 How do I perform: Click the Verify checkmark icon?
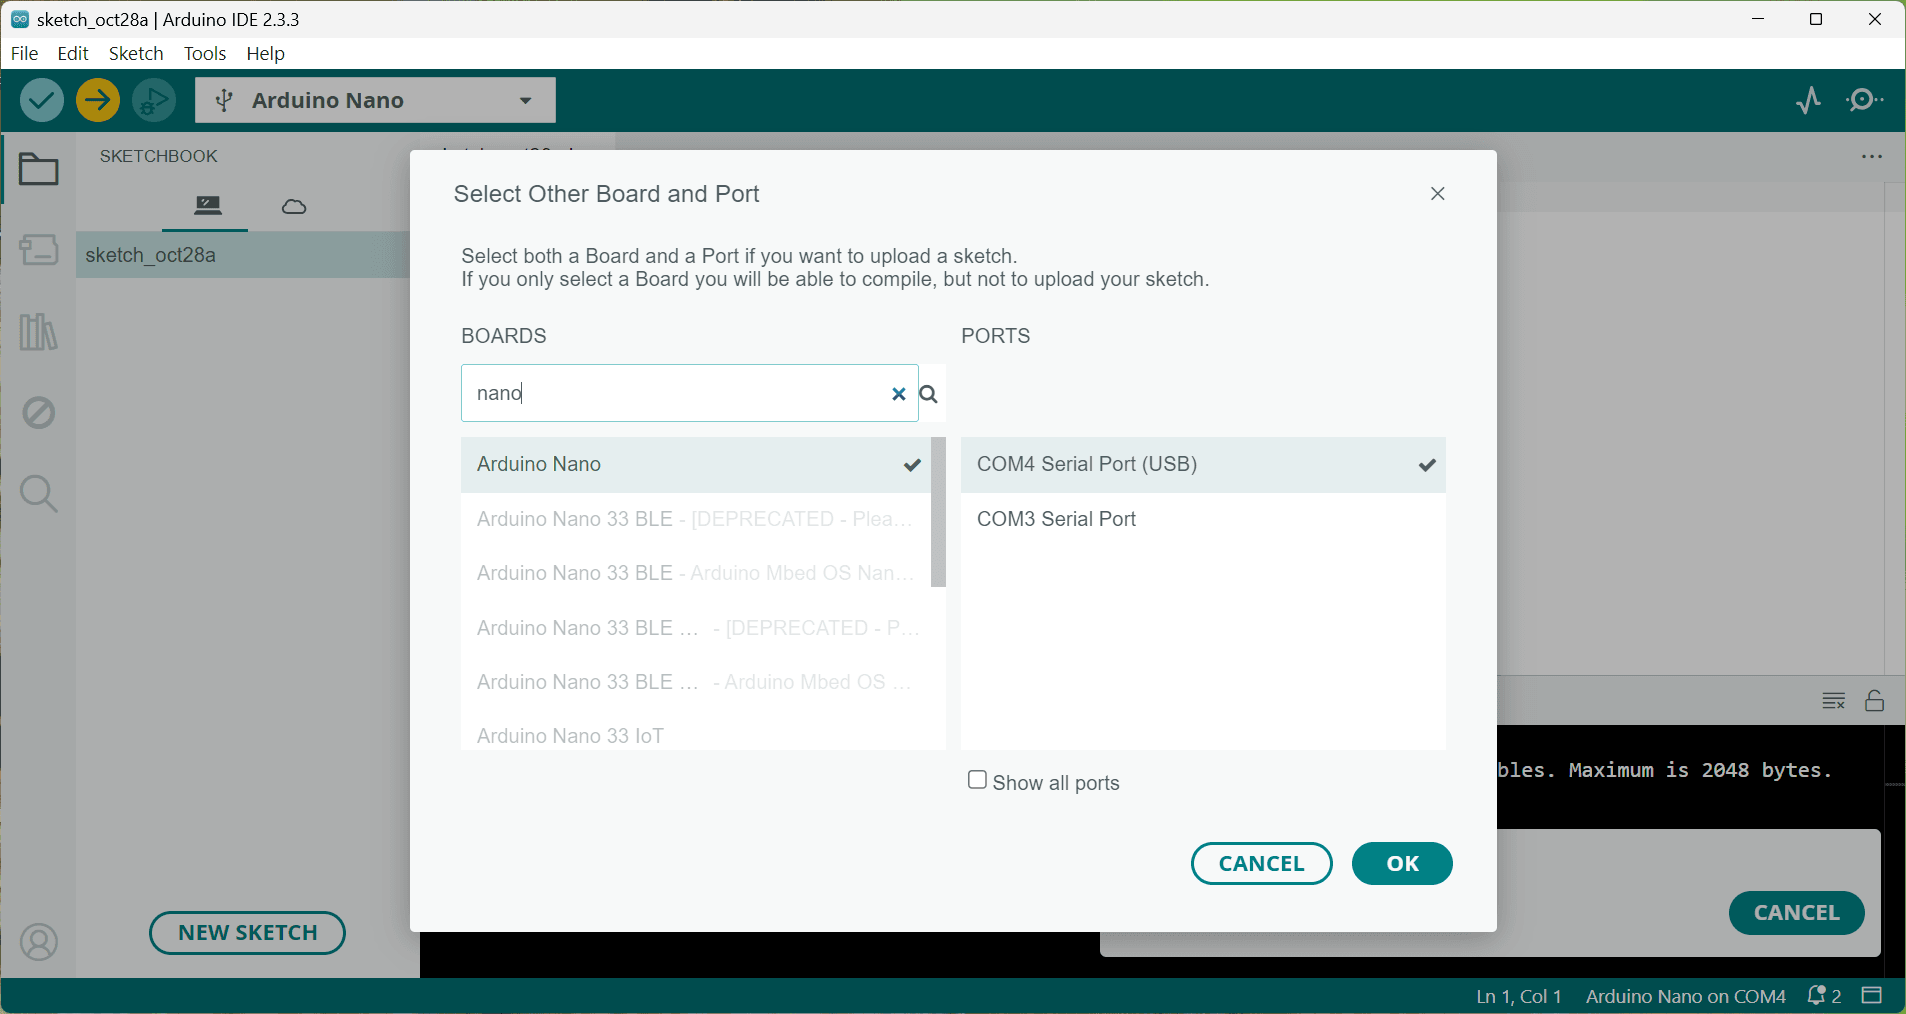42,100
